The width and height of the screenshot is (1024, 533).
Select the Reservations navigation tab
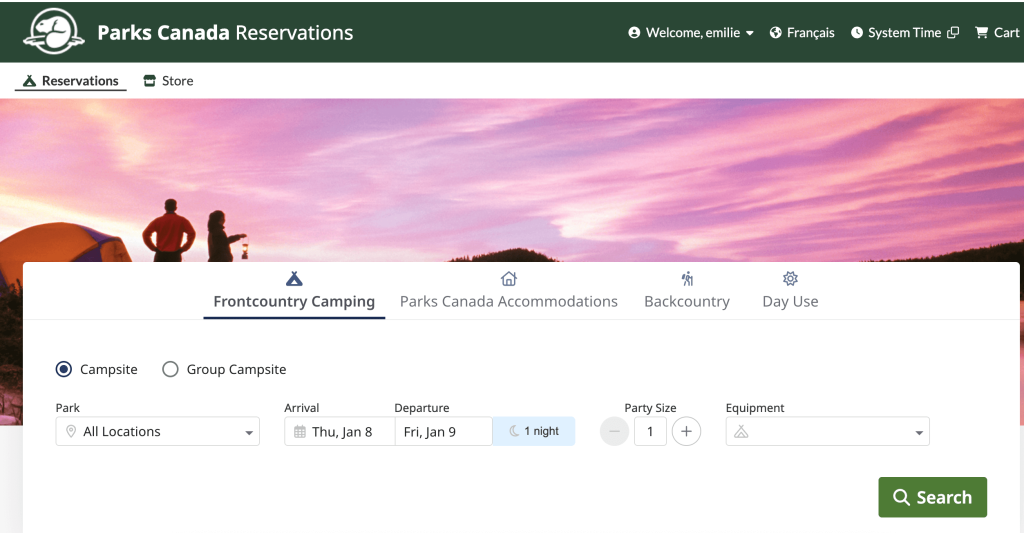(x=71, y=81)
